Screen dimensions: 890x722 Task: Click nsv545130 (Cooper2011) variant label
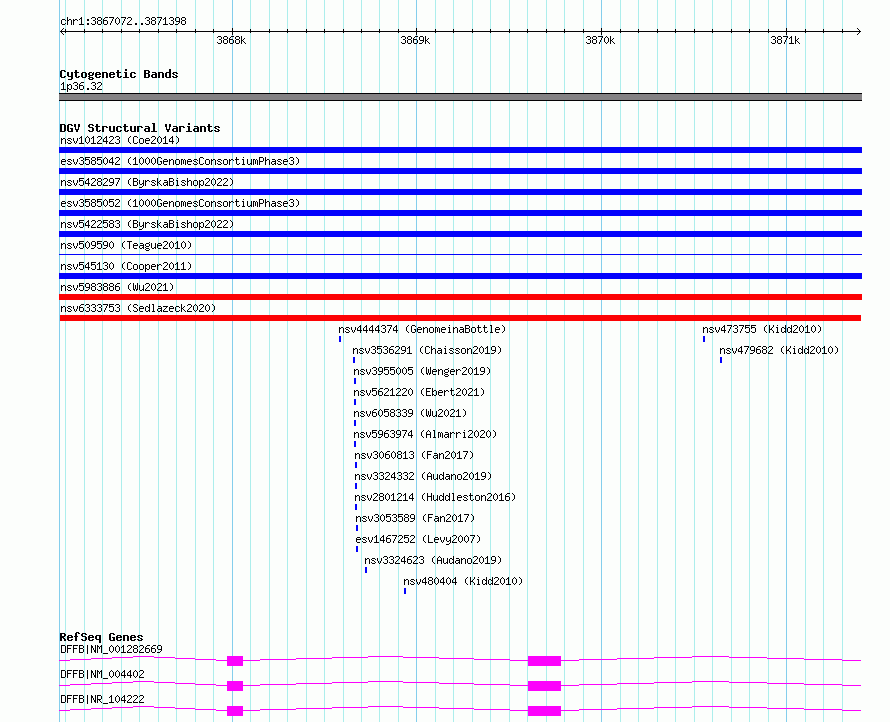126,266
